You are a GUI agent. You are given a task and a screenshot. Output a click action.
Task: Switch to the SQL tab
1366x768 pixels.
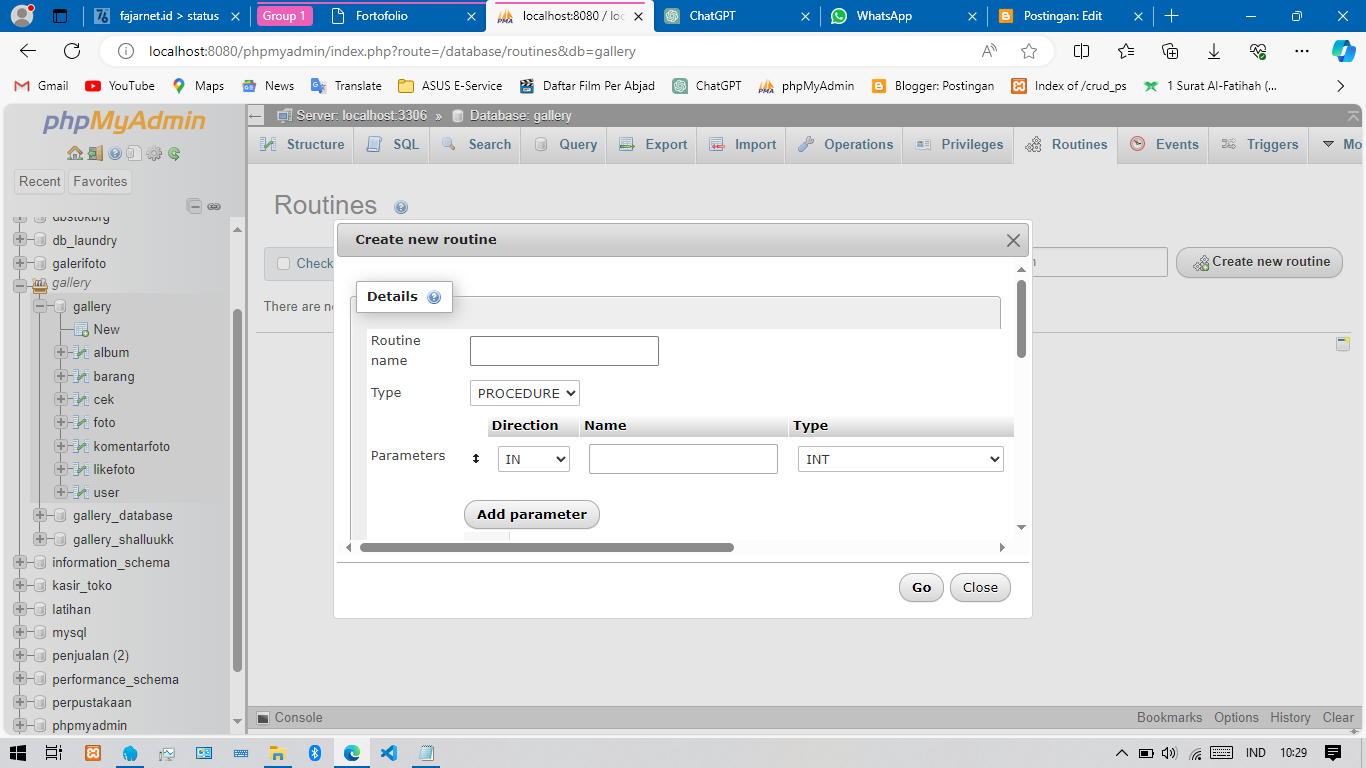click(393, 145)
